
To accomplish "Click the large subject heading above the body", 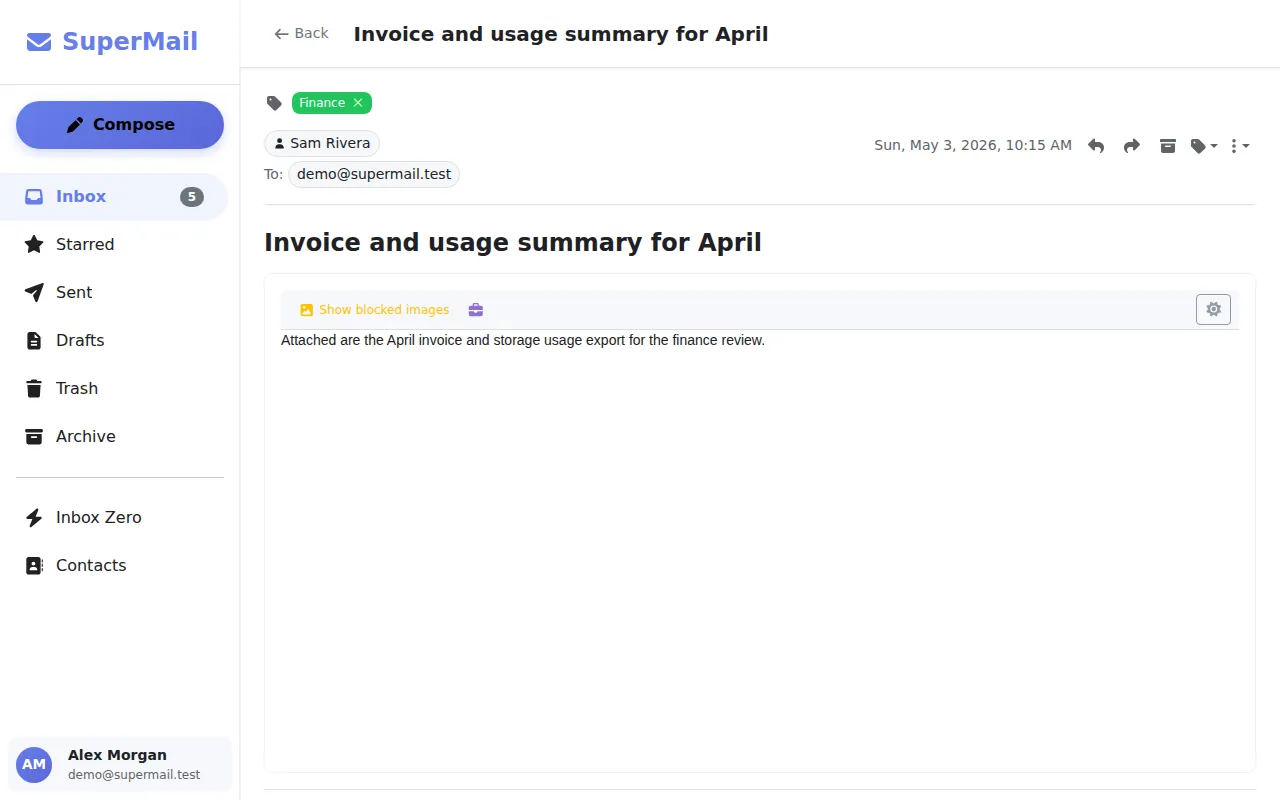I will 513,243.
